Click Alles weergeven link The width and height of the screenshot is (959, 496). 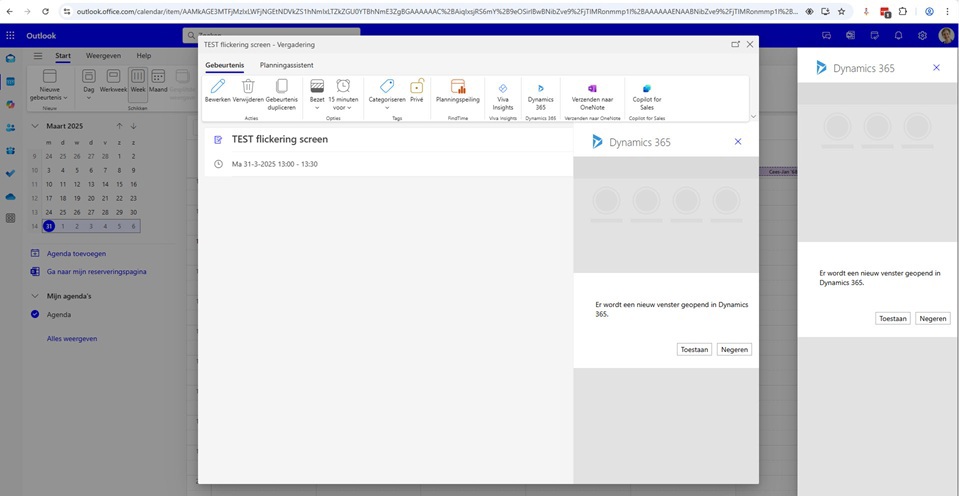click(x=72, y=338)
